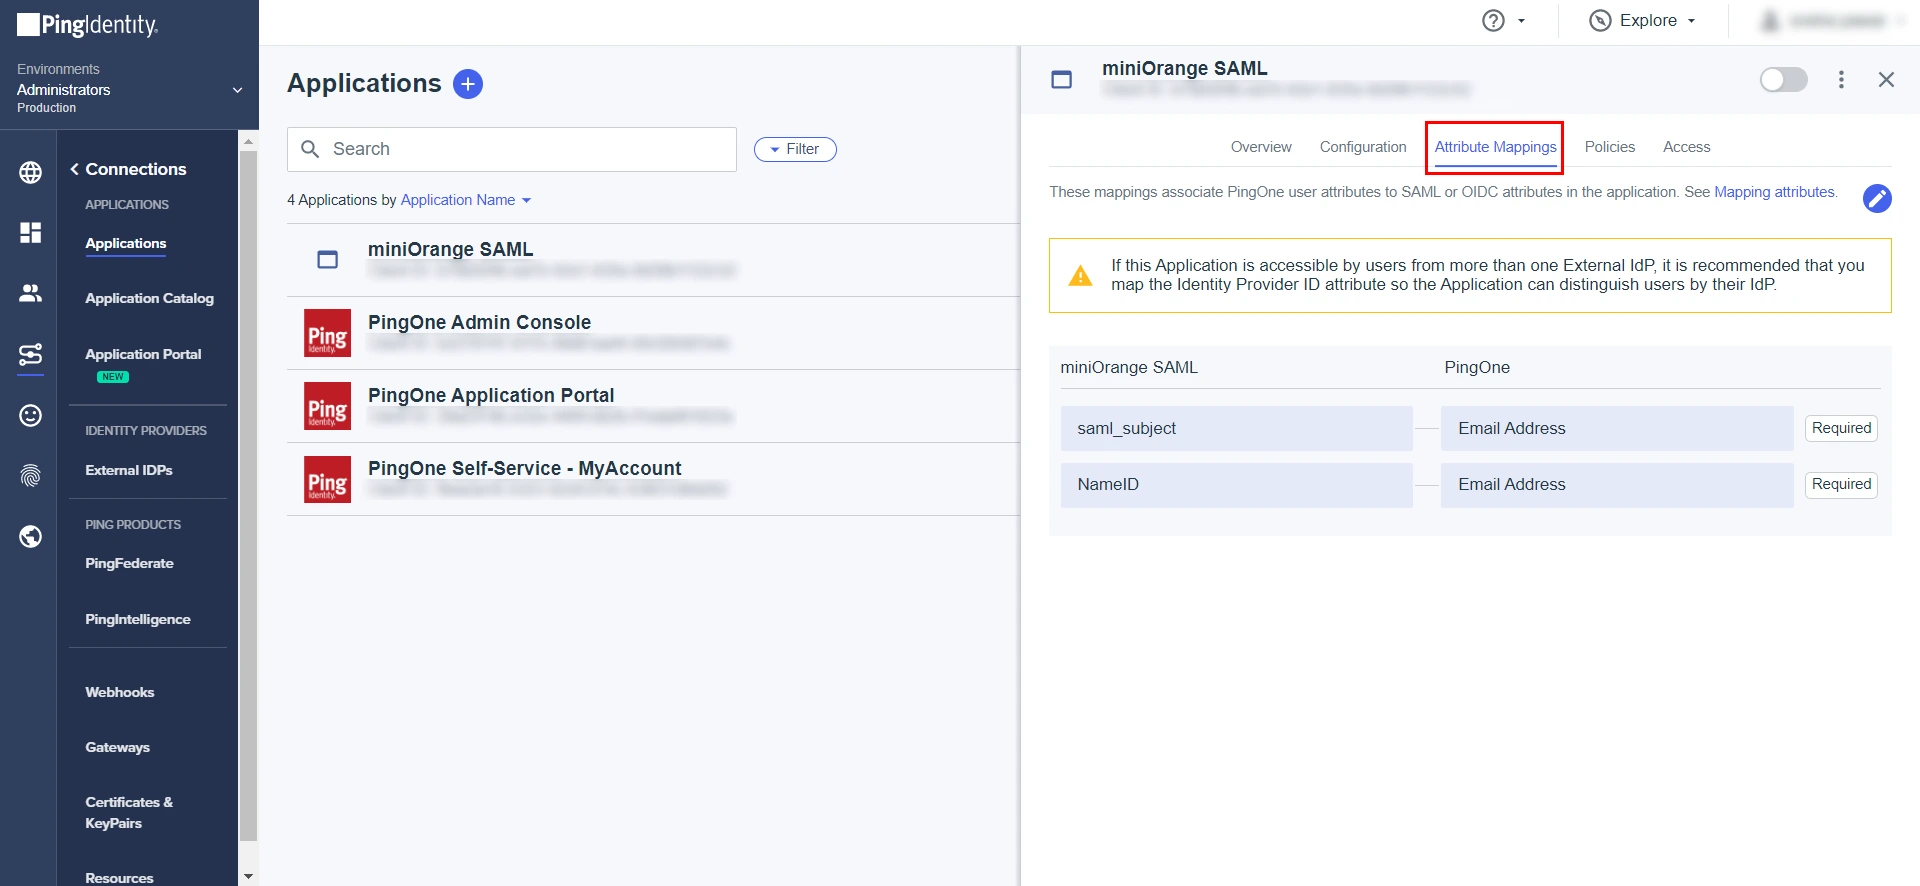Click the Required badge for NameID
Image resolution: width=1920 pixels, height=886 pixels.
1841,484
